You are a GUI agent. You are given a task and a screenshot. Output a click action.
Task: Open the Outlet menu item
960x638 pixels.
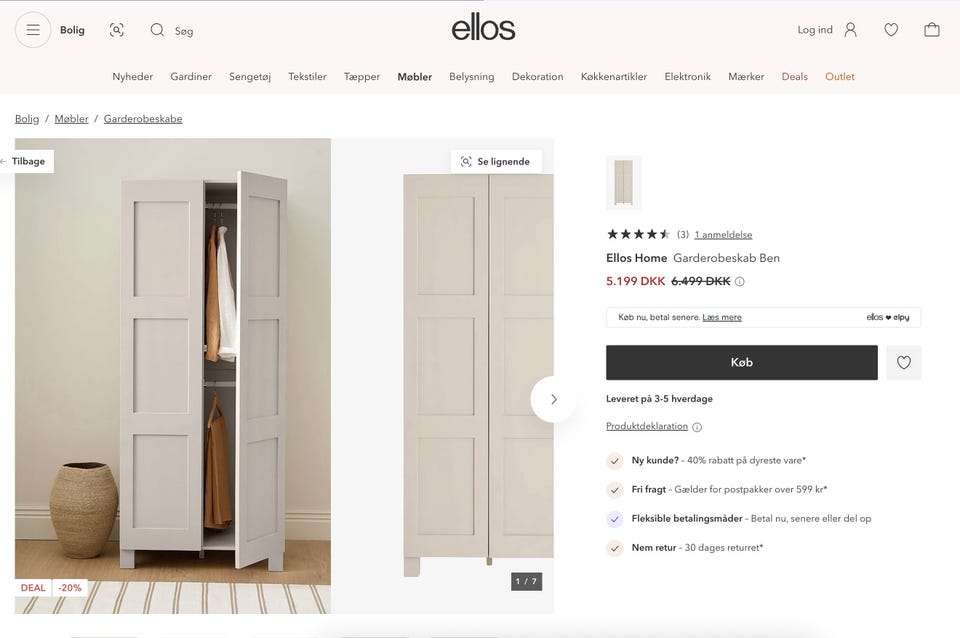pyautogui.click(x=839, y=77)
